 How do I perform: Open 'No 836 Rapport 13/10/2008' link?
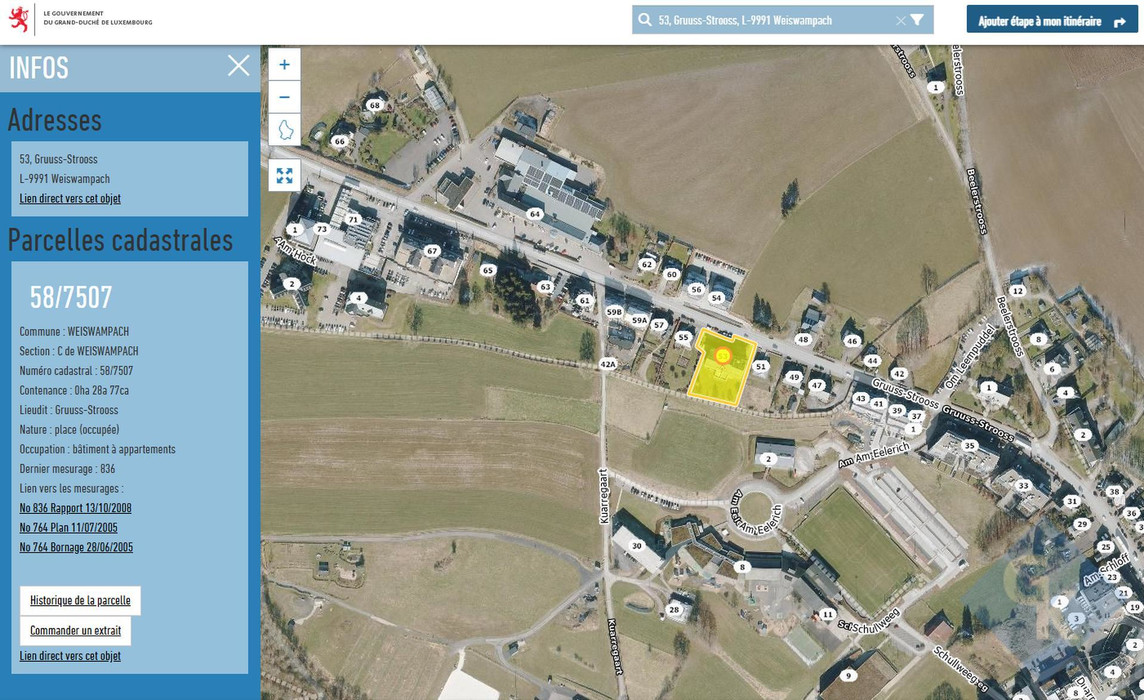75,508
